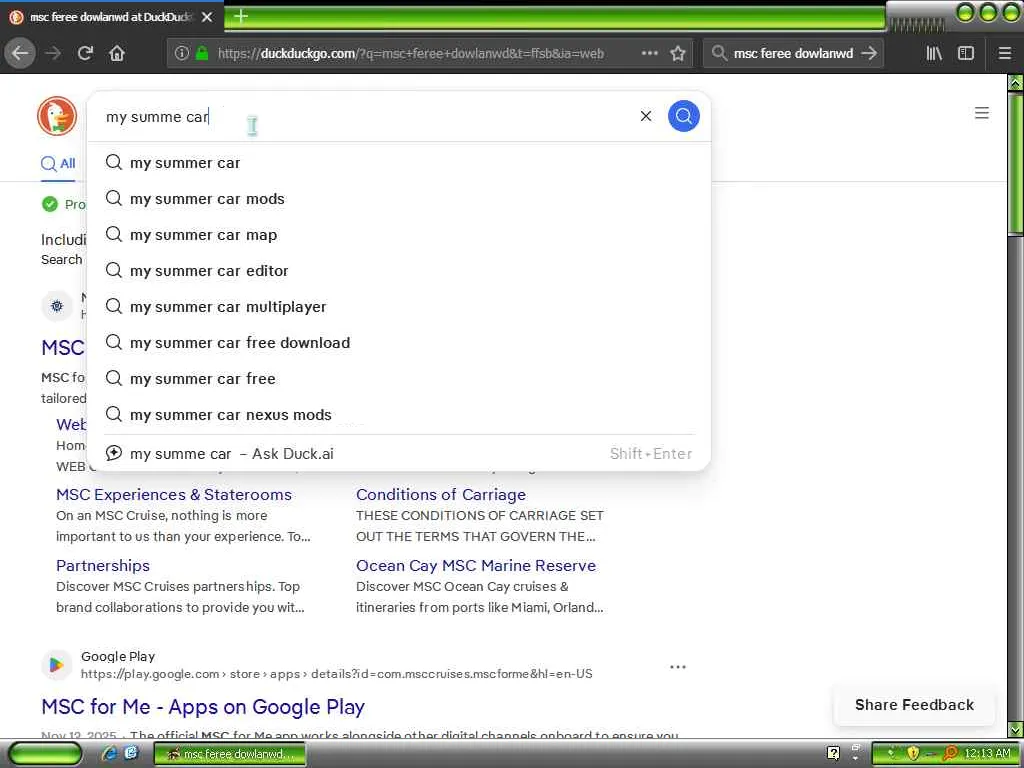This screenshot has width=1024, height=768.
Task: Click the green padlock security icon
Action: (x=202, y=53)
